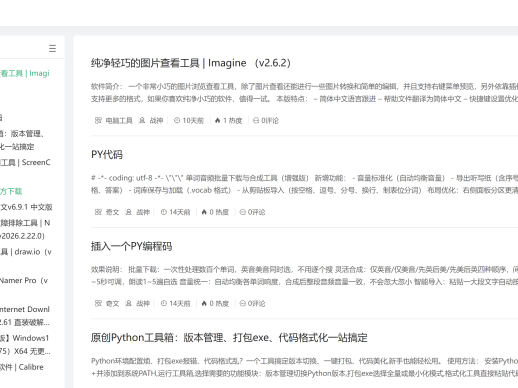The height and width of the screenshot is (388, 518).
Task: Click author icon in PY代码 post
Action: [129, 212]
